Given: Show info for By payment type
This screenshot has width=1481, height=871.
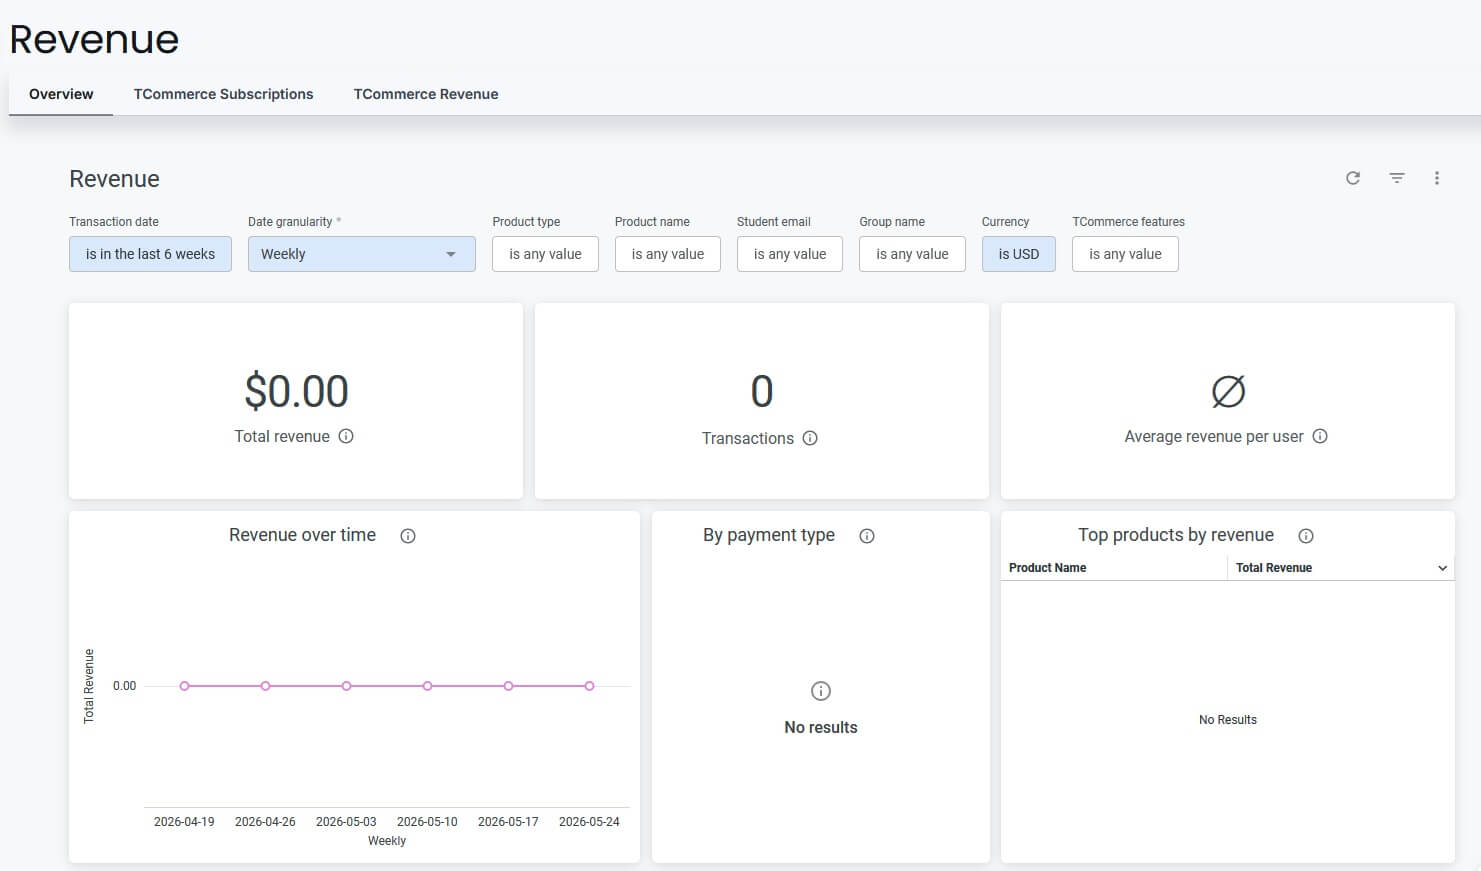Looking at the screenshot, I should (x=867, y=536).
